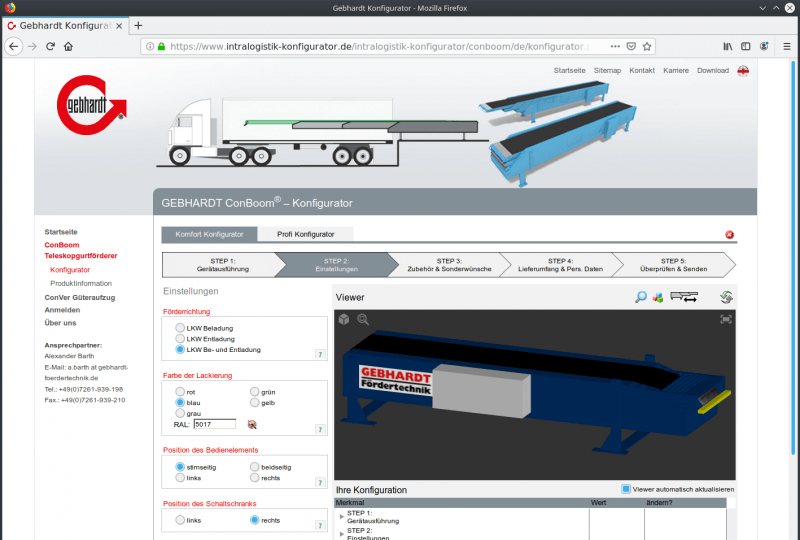Switch to Komfort Konfigurator tab
Image resolution: width=800 pixels, height=540 pixels.
209,234
